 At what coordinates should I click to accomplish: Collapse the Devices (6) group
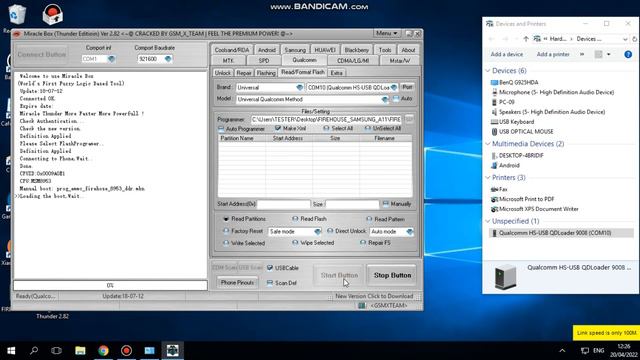(x=488, y=71)
